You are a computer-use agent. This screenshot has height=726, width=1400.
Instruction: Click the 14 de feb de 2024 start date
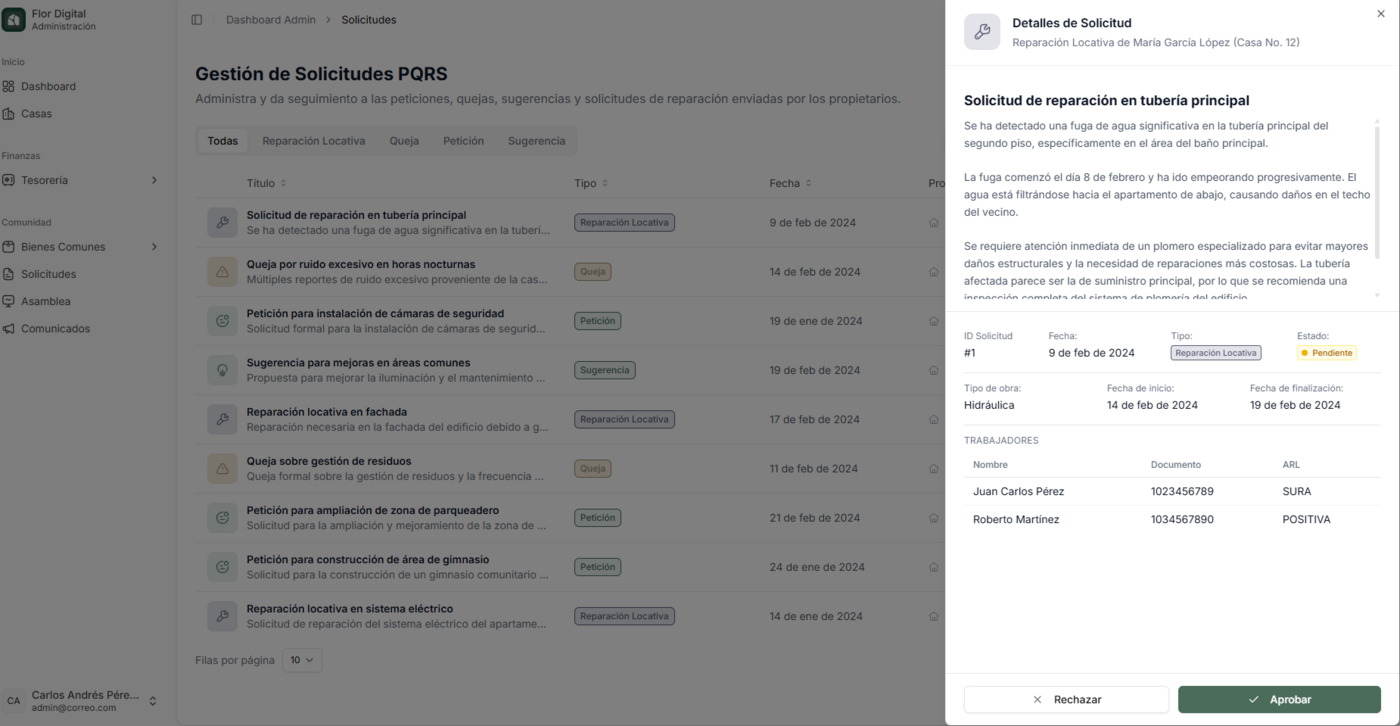tap(1152, 405)
